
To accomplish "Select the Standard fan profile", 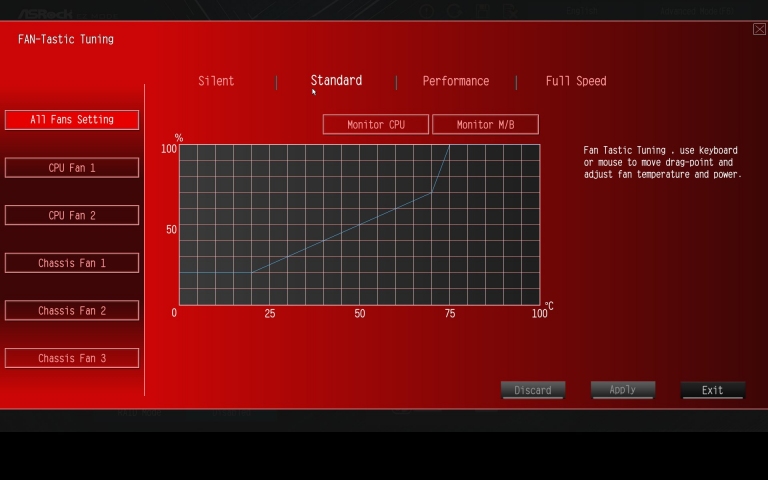I will [336, 81].
